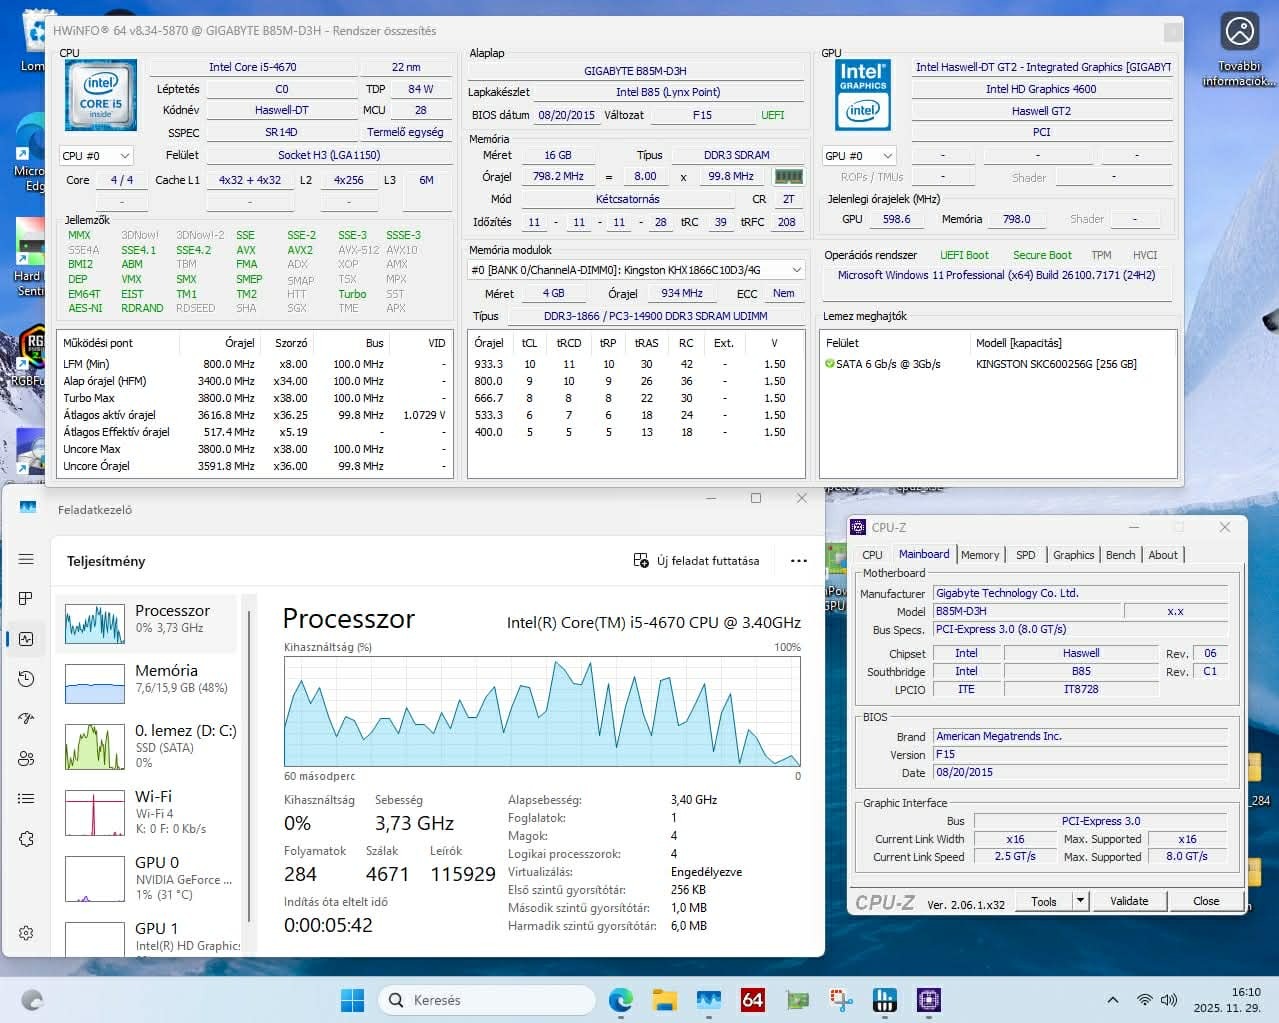Select Memória item in performance list

point(148,684)
